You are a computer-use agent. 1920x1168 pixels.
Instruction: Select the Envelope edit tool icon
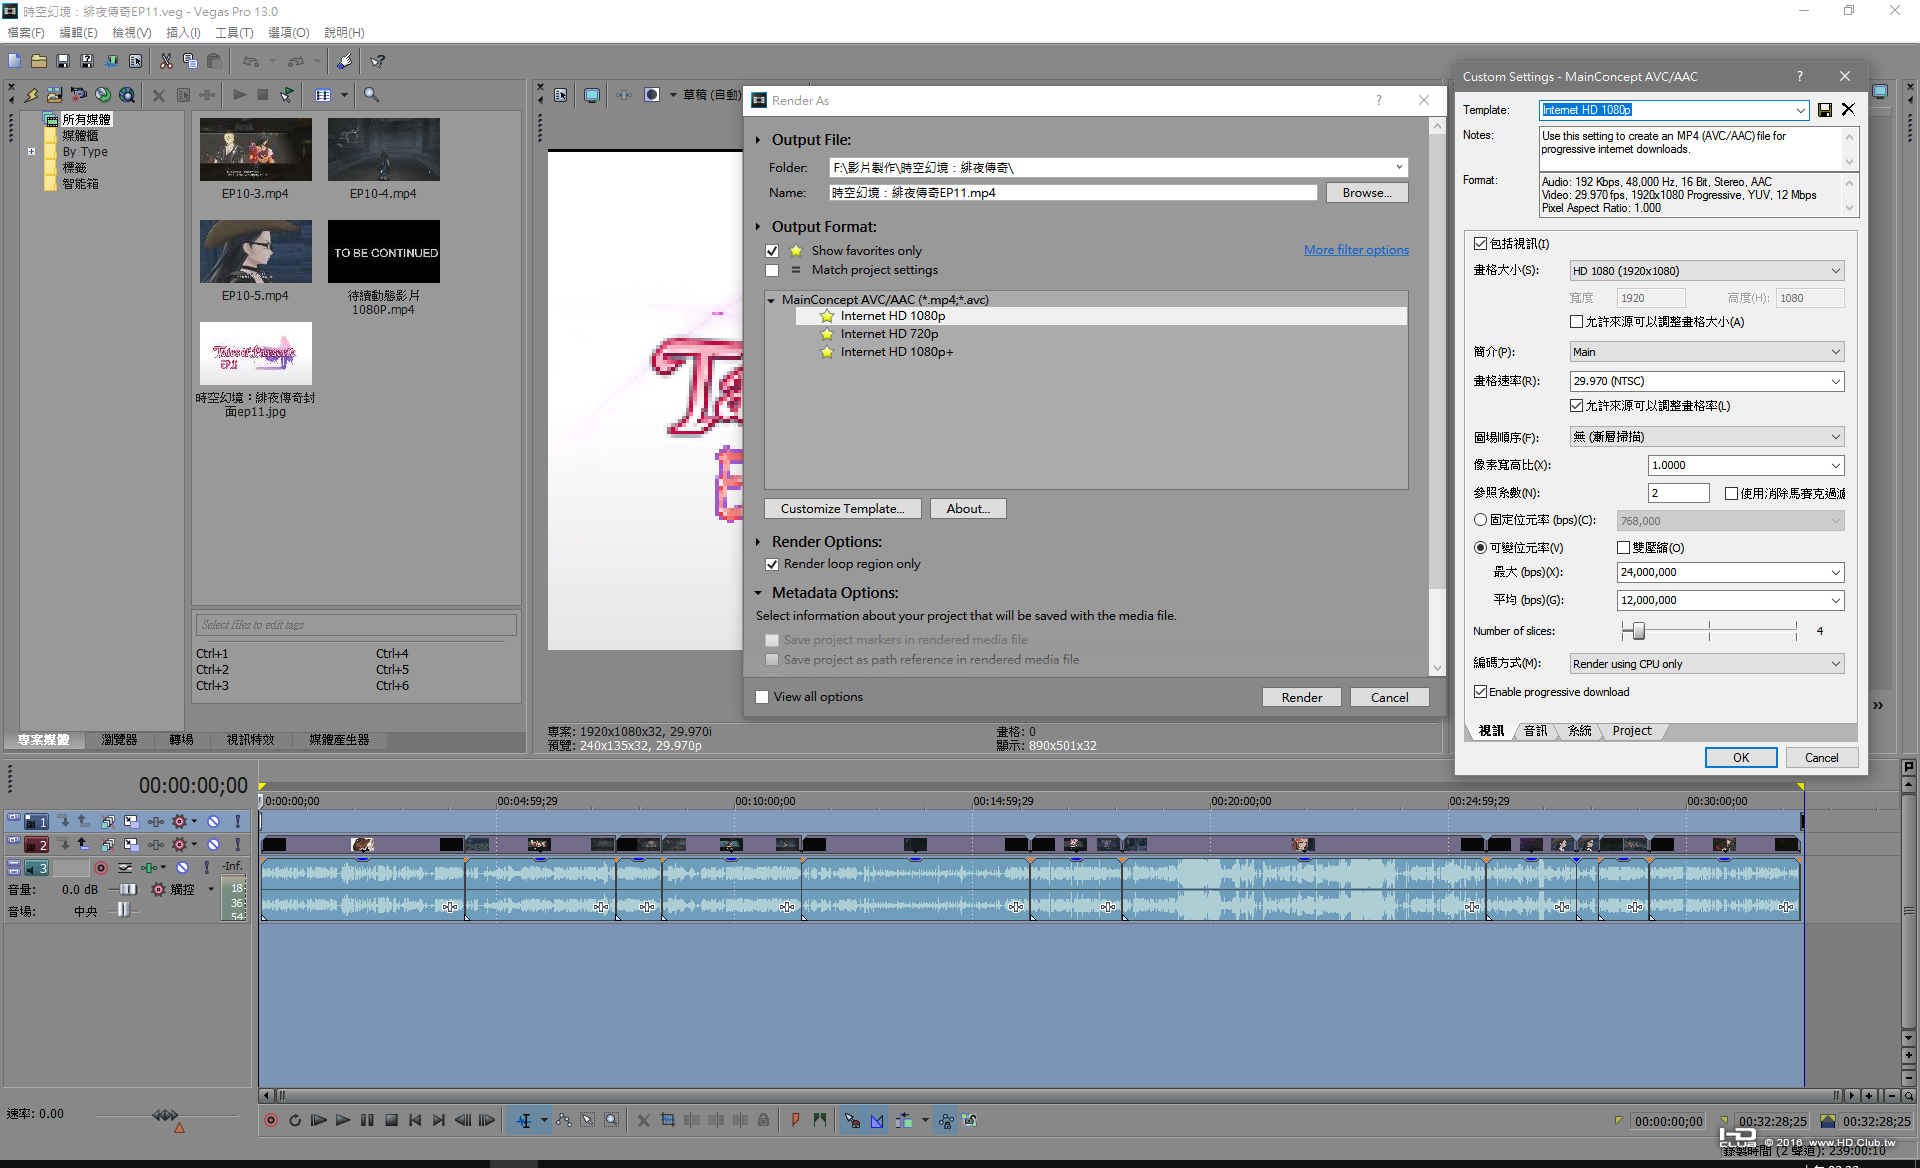(564, 1121)
